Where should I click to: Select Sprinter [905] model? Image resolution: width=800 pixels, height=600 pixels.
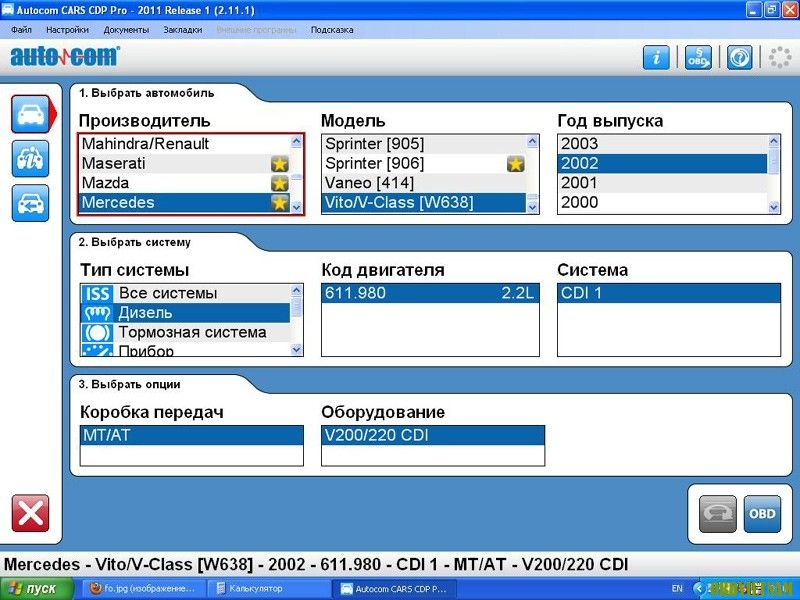pos(424,144)
